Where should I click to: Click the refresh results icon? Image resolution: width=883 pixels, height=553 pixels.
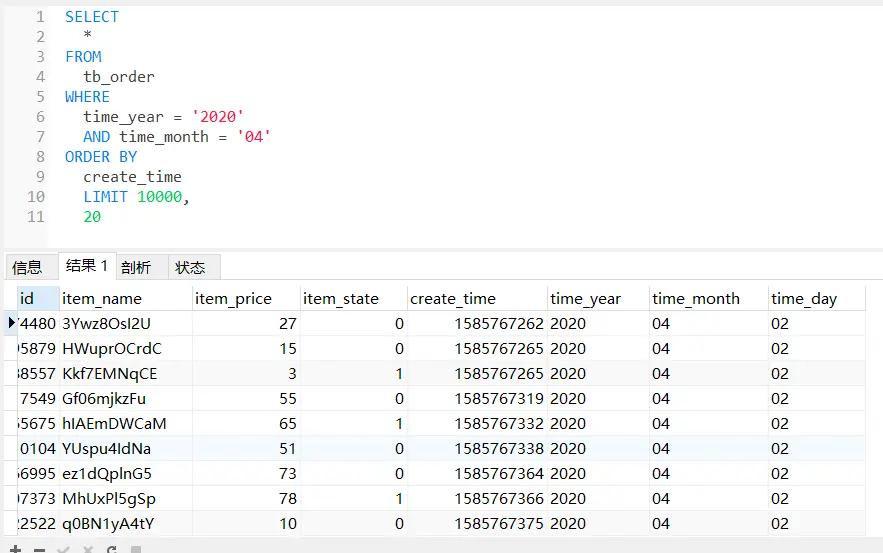pyautogui.click(x=112, y=550)
